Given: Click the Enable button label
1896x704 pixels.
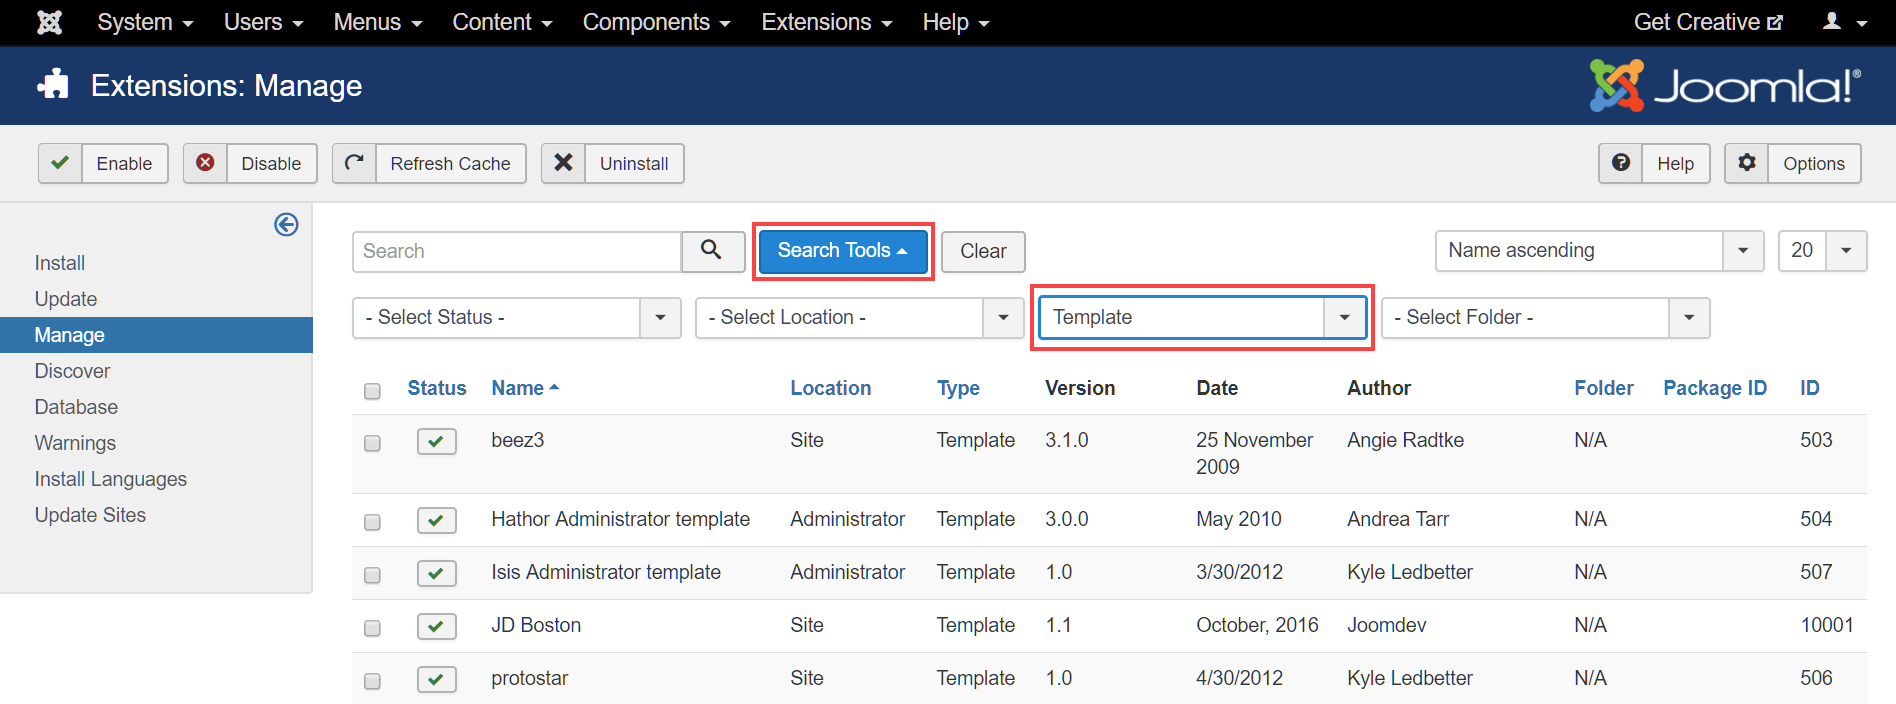Looking at the screenshot, I should (124, 163).
